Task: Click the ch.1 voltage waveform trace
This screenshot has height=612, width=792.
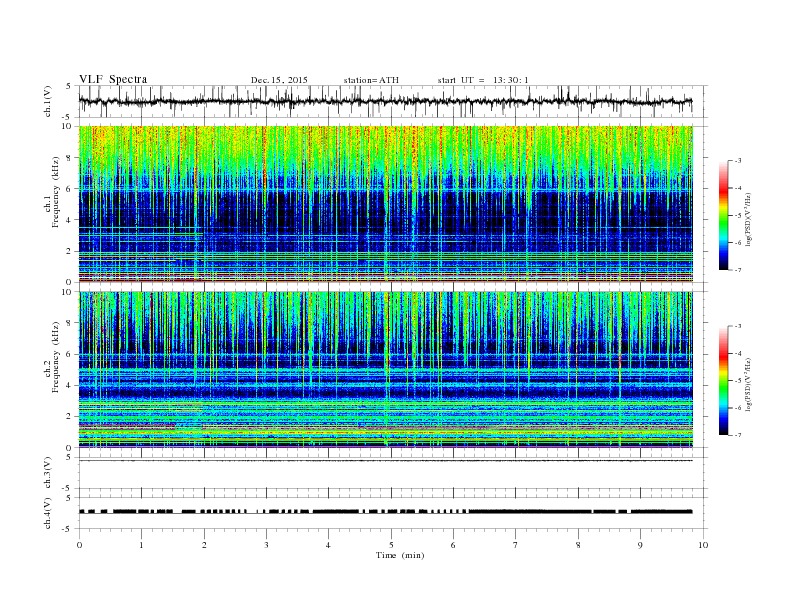Action: (385, 101)
